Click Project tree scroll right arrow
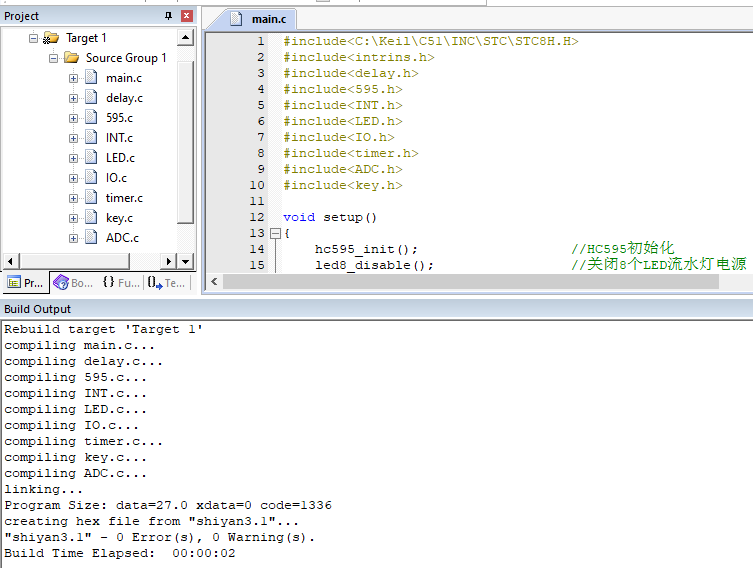Image resolution: width=753 pixels, height=568 pixels. 168,262
